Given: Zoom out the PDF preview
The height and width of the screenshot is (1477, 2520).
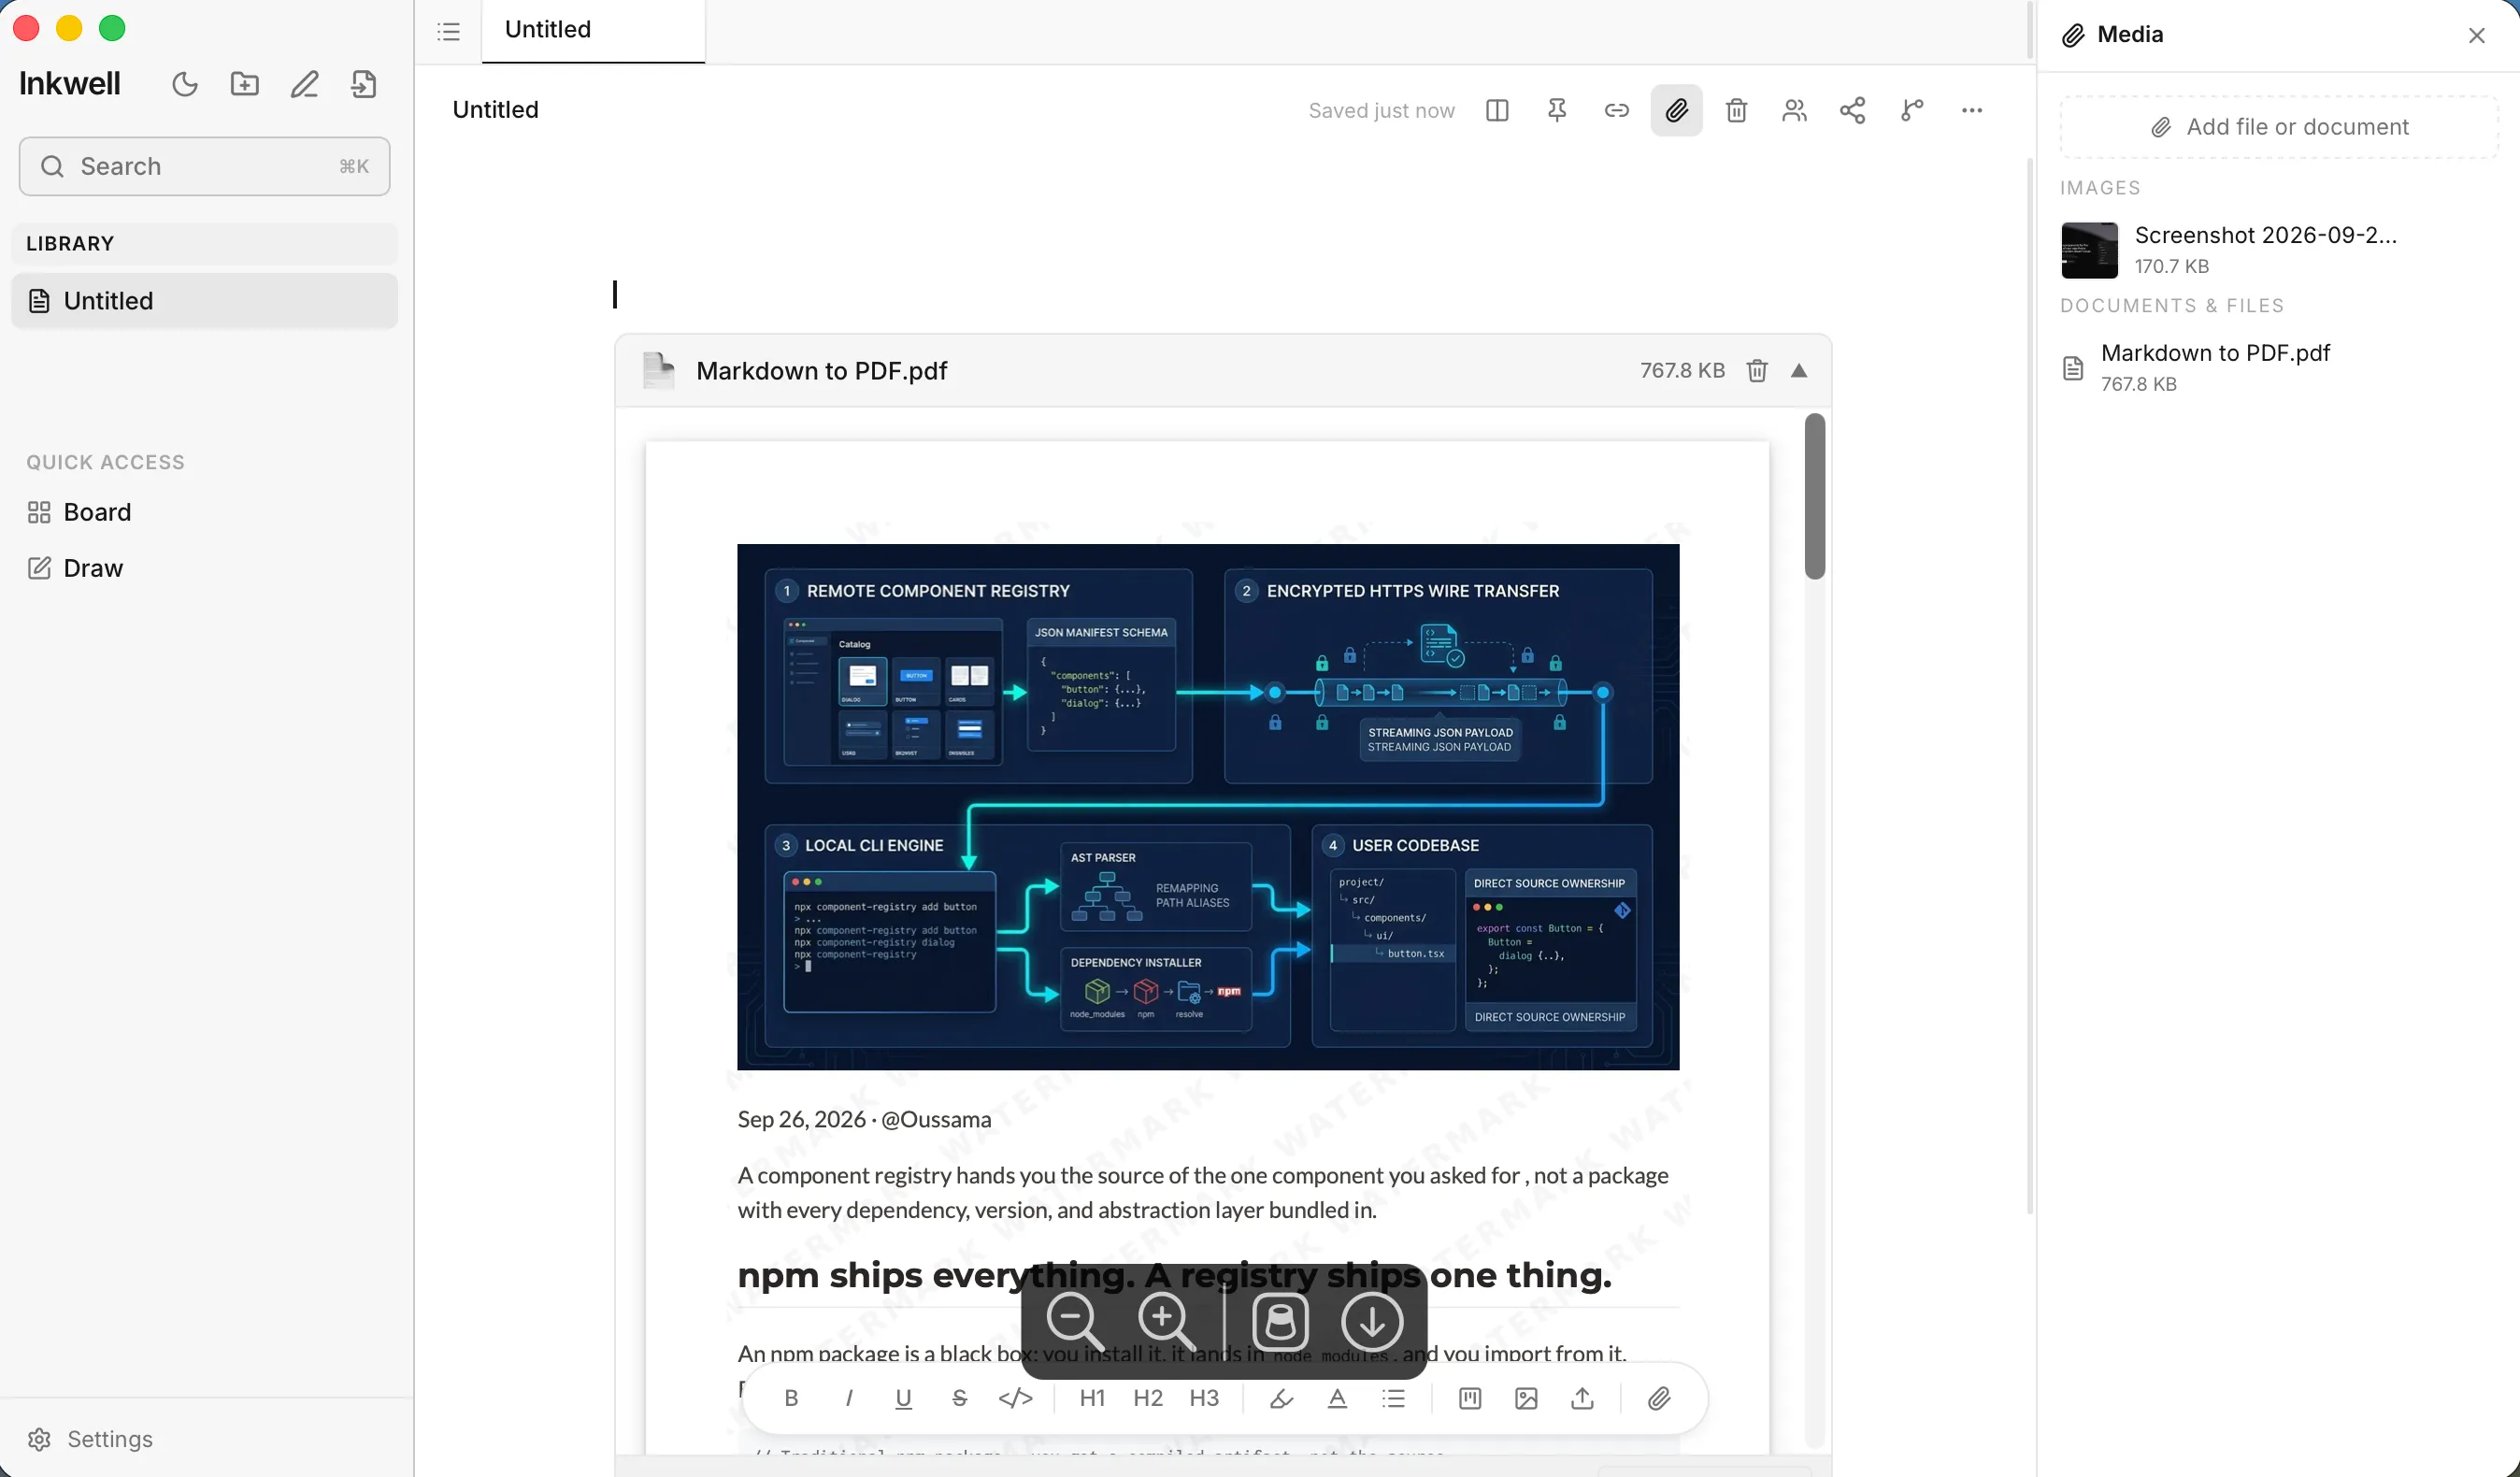Looking at the screenshot, I should pos(1075,1322).
